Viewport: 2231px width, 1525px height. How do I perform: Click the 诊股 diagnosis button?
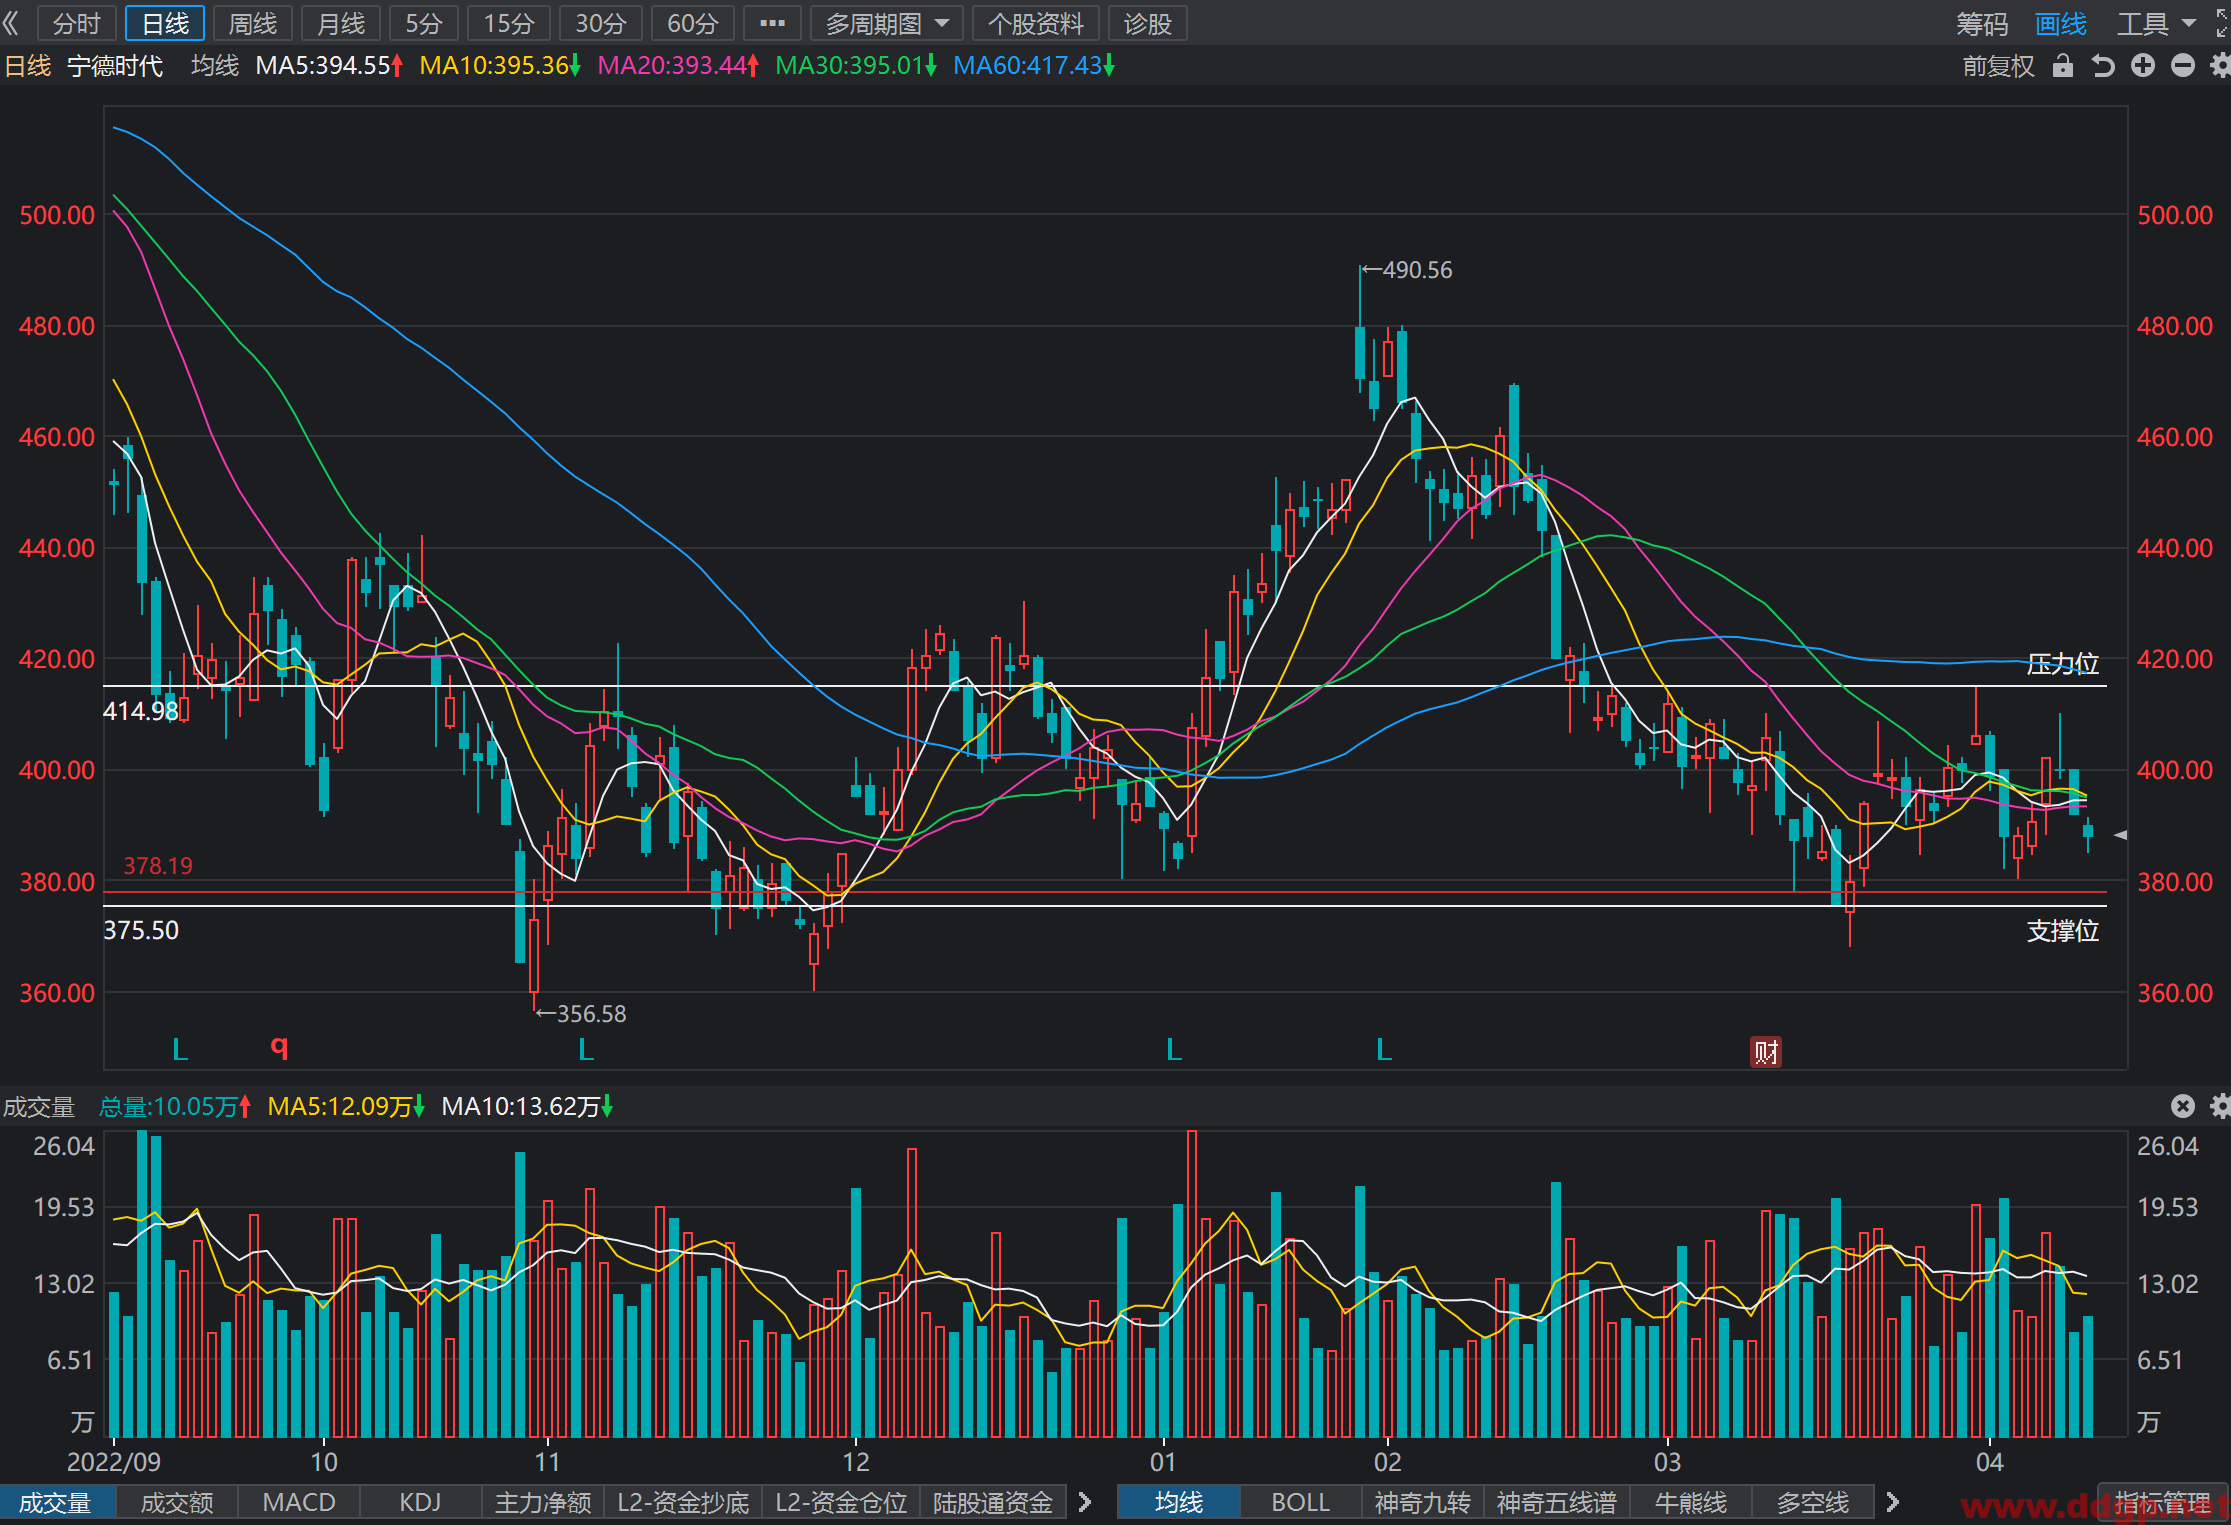pos(1147,23)
